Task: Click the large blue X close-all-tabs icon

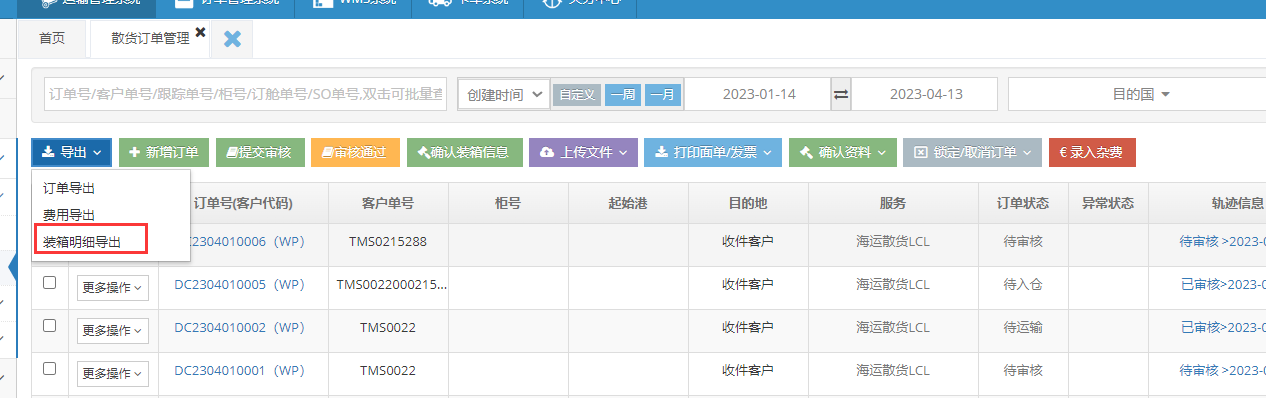Action: (x=232, y=39)
